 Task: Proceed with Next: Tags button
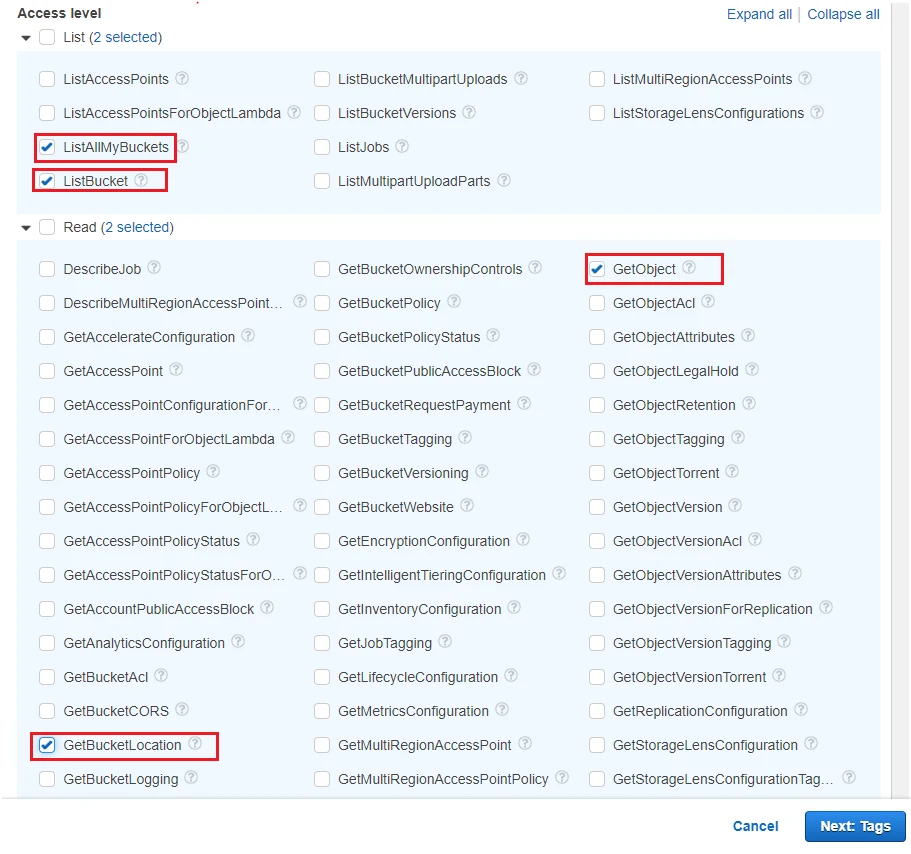click(855, 826)
